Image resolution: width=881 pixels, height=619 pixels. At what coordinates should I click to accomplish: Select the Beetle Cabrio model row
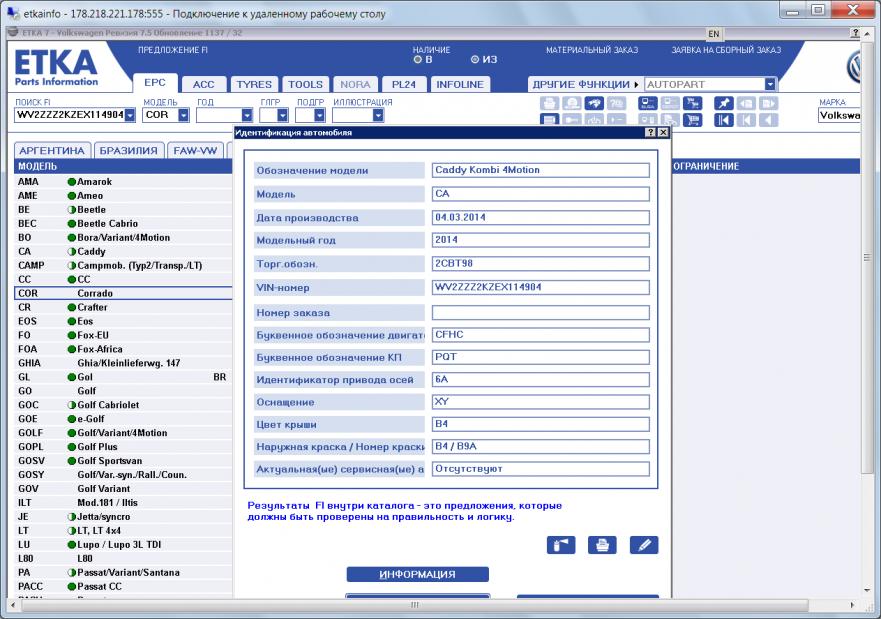pos(123,223)
